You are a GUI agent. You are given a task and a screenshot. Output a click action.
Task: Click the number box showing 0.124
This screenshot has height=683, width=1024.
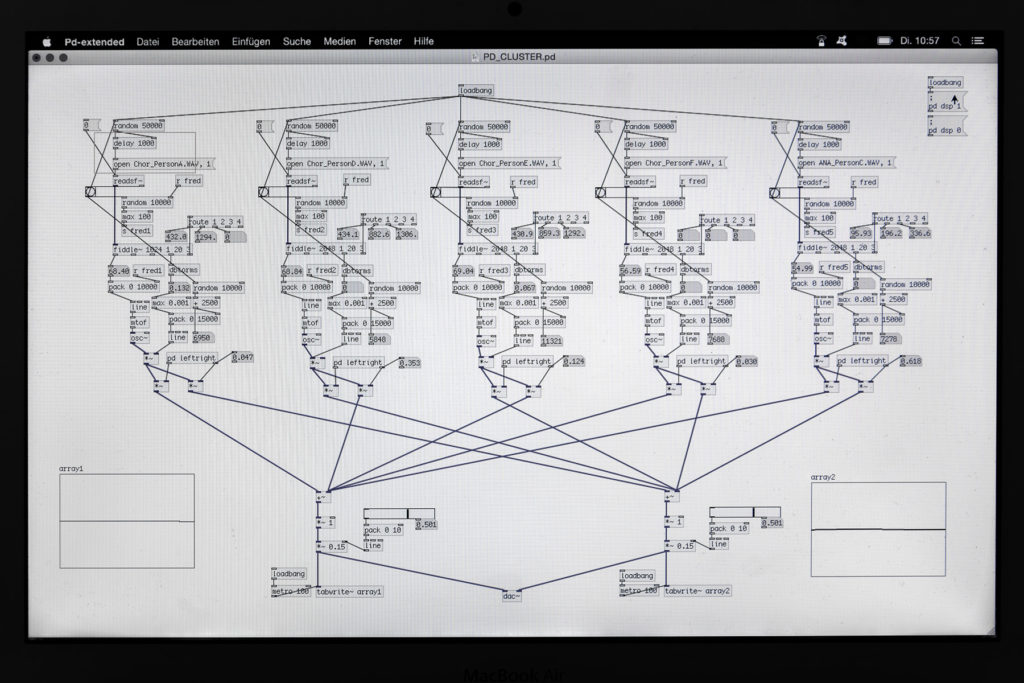coord(574,362)
